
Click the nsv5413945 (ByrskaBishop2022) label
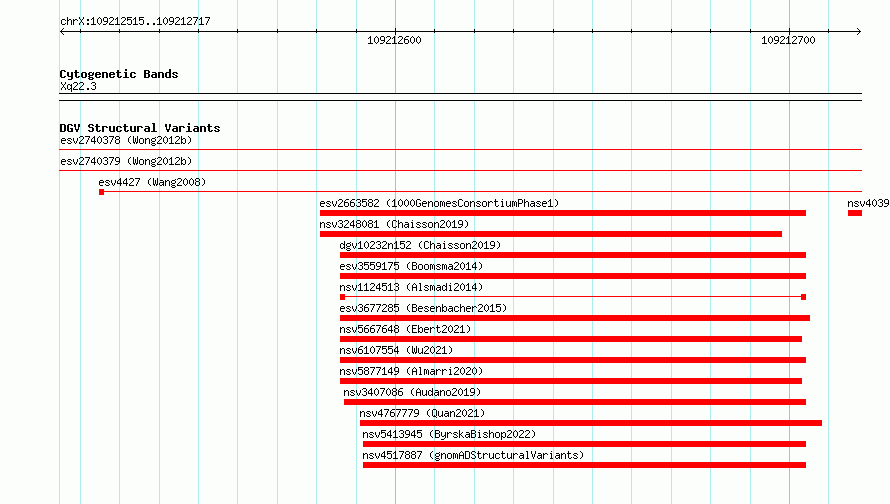tap(449, 434)
